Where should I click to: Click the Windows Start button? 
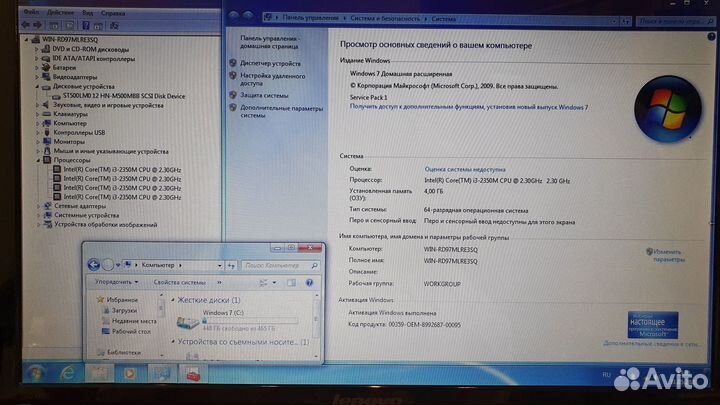[x=35, y=373]
